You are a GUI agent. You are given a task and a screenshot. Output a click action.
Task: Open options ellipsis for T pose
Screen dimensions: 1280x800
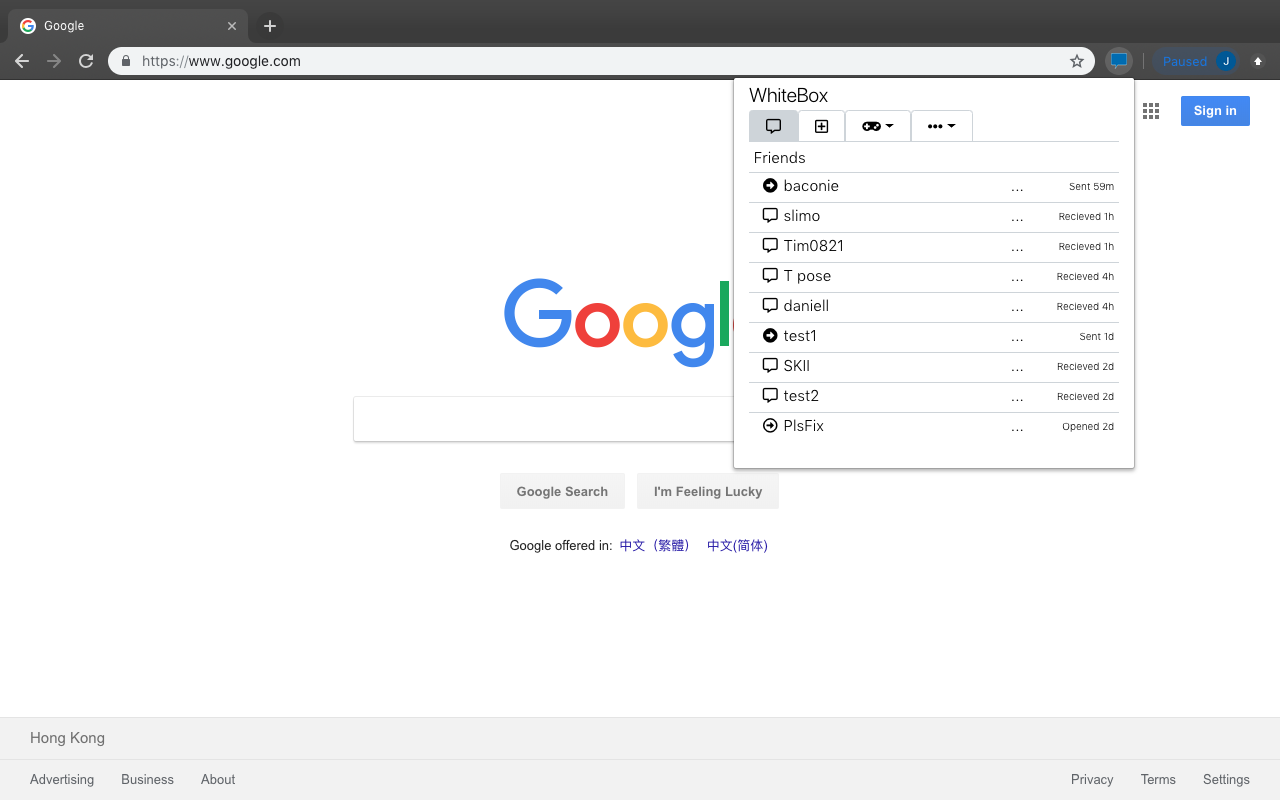[1017, 277]
